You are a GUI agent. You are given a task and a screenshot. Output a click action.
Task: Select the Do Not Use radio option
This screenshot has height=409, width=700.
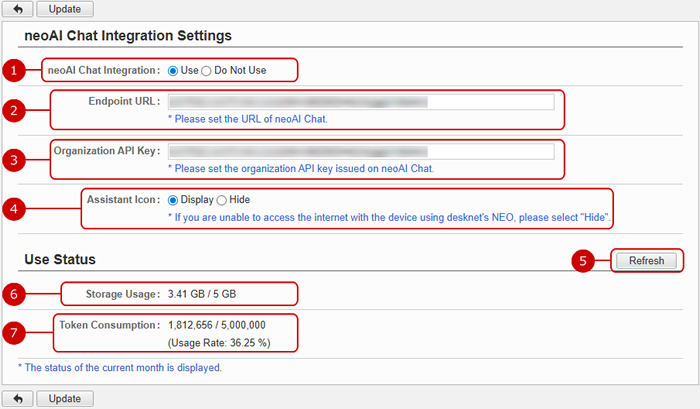(206, 71)
